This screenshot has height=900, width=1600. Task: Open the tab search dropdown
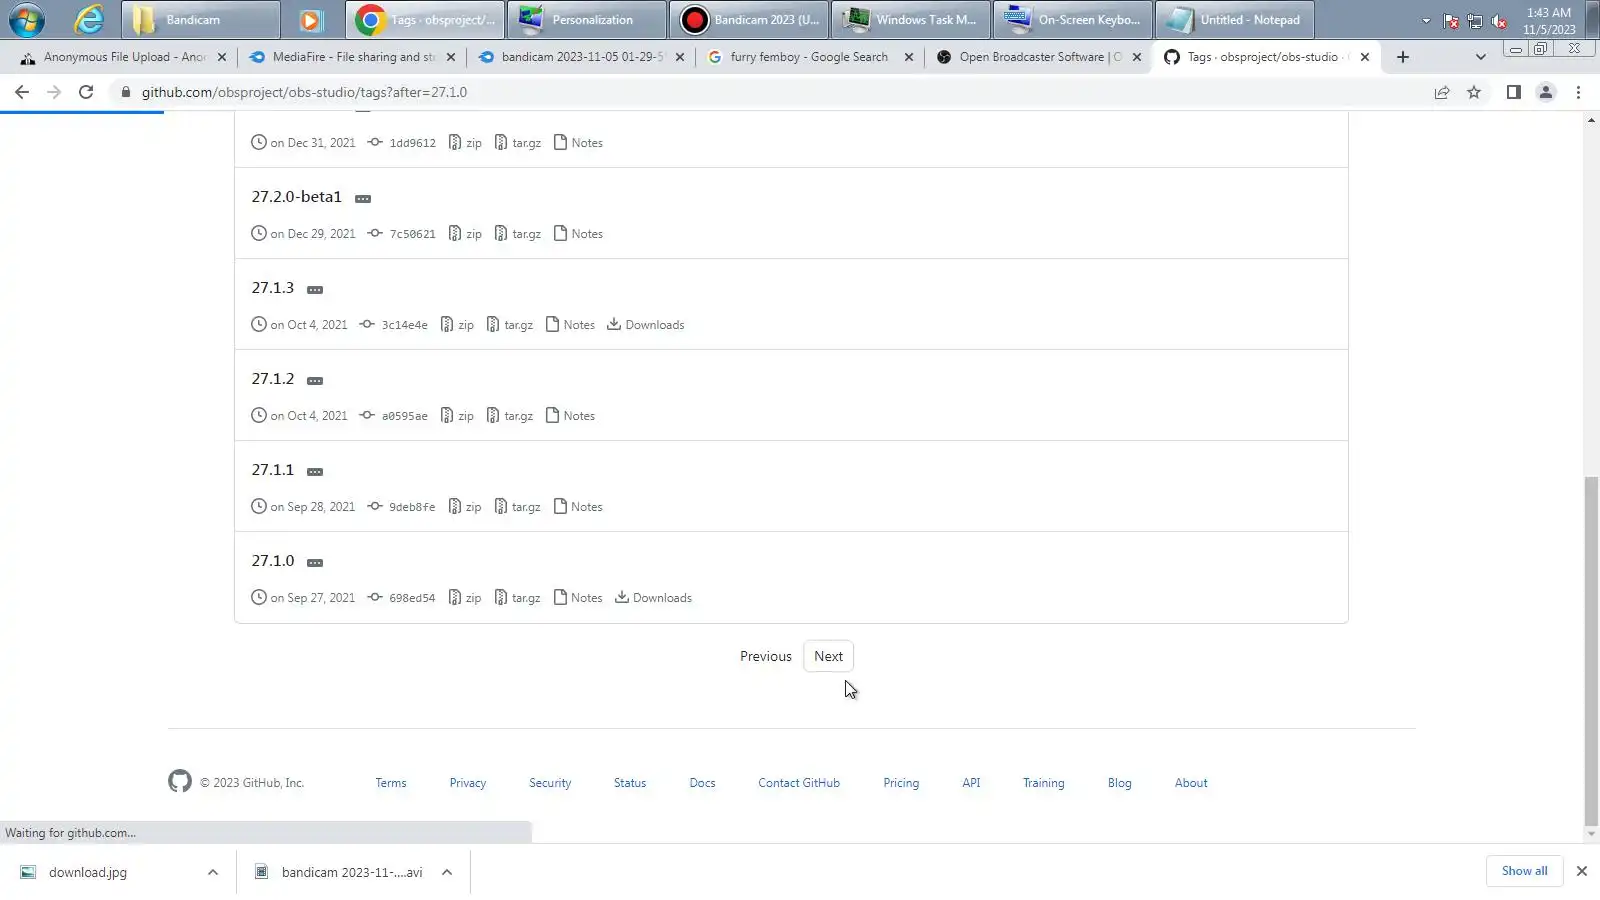click(x=1481, y=57)
